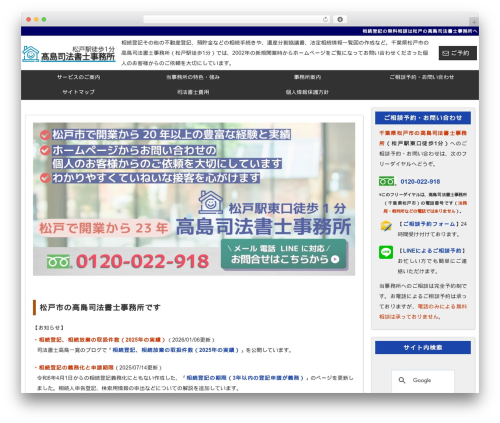The height and width of the screenshot is (423, 500).
Task: Open サイトマップ menu item
Action: click(78, 92)
